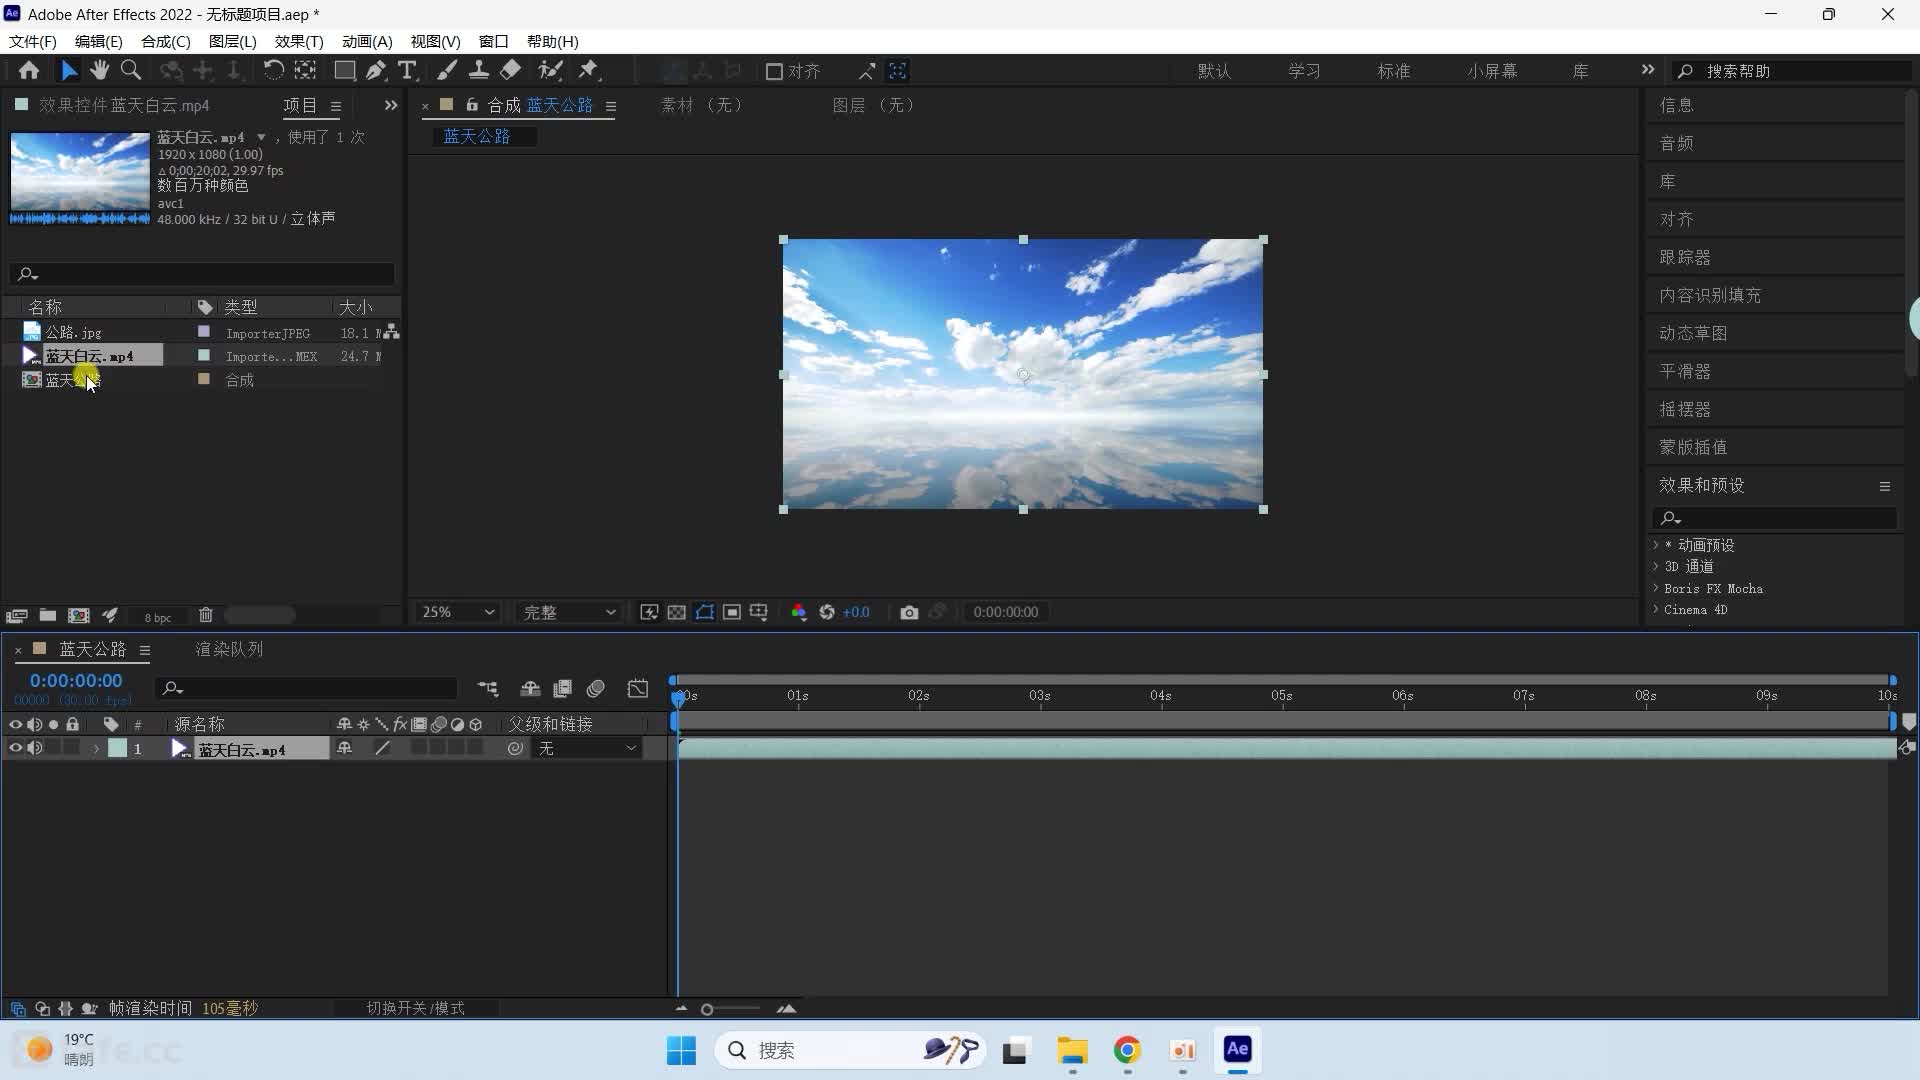
Task: Select the Brush tool
Action: 447,71
